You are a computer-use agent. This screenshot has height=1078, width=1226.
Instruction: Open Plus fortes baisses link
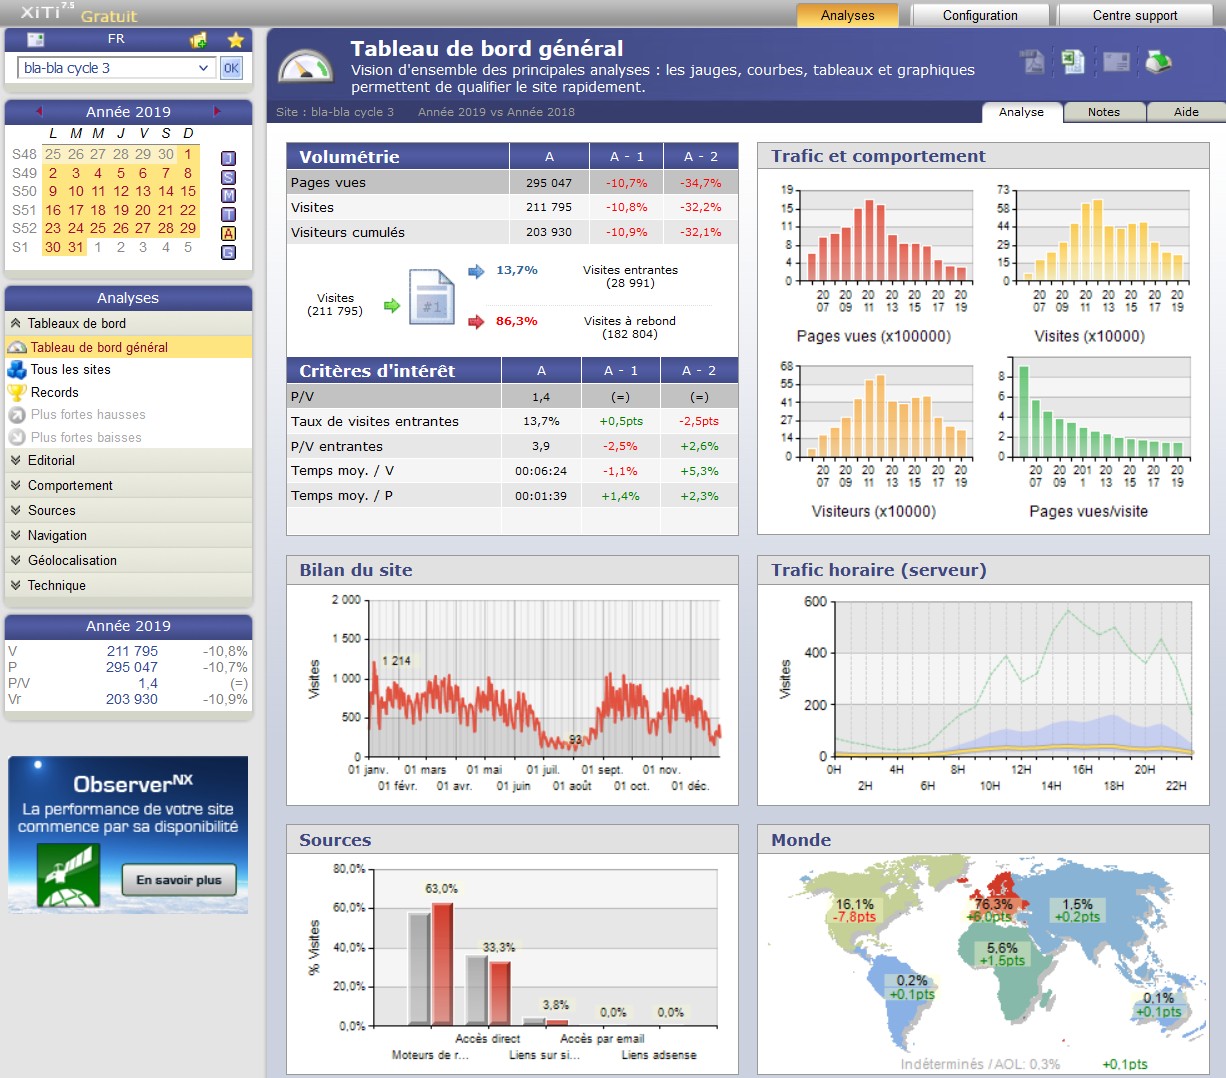86,437
